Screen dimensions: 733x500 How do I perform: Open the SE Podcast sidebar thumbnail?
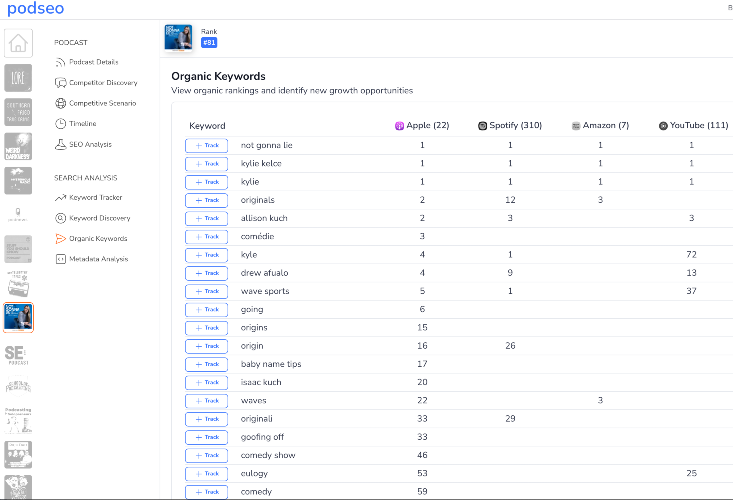tap(17, 355)
